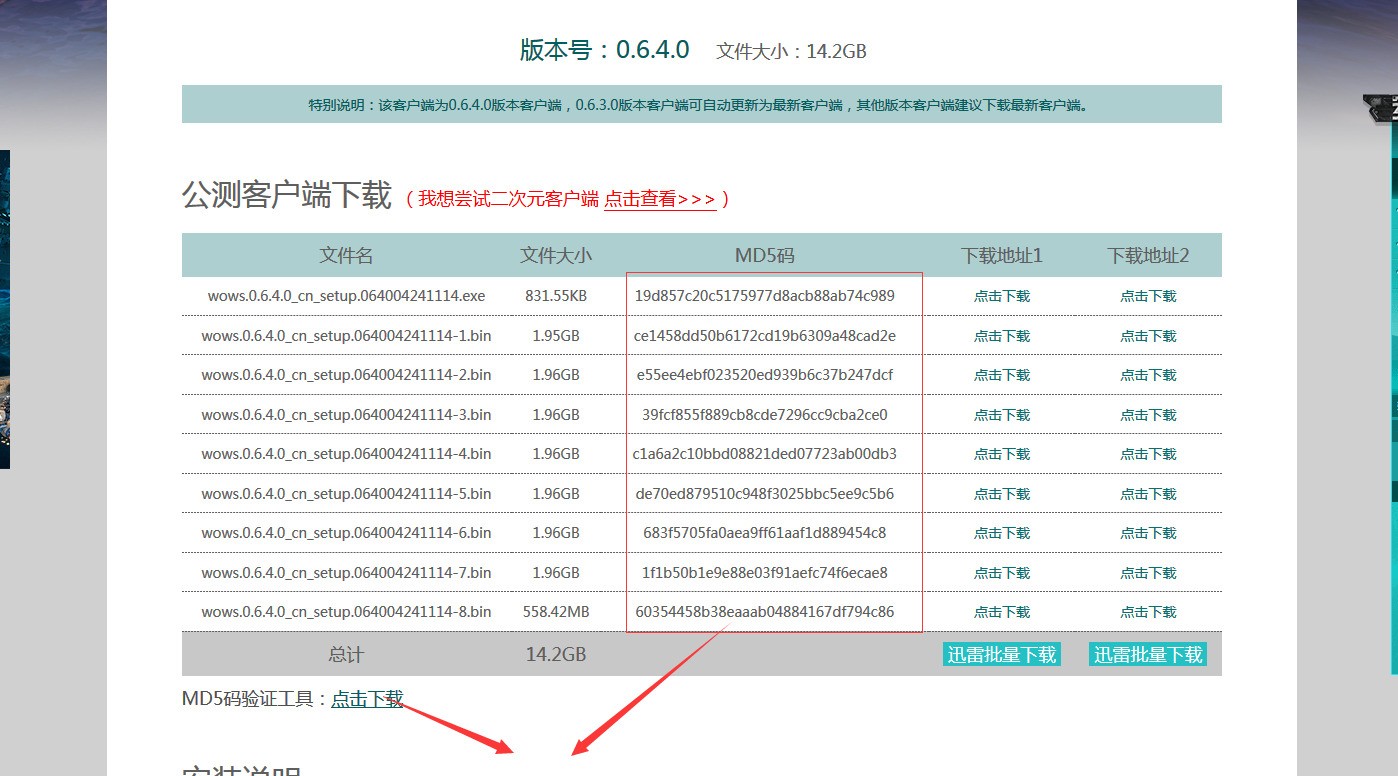Open the 点击查看>>> anime client link
Viewport: 1398px width, 776px height.
(x=660, y=199)
